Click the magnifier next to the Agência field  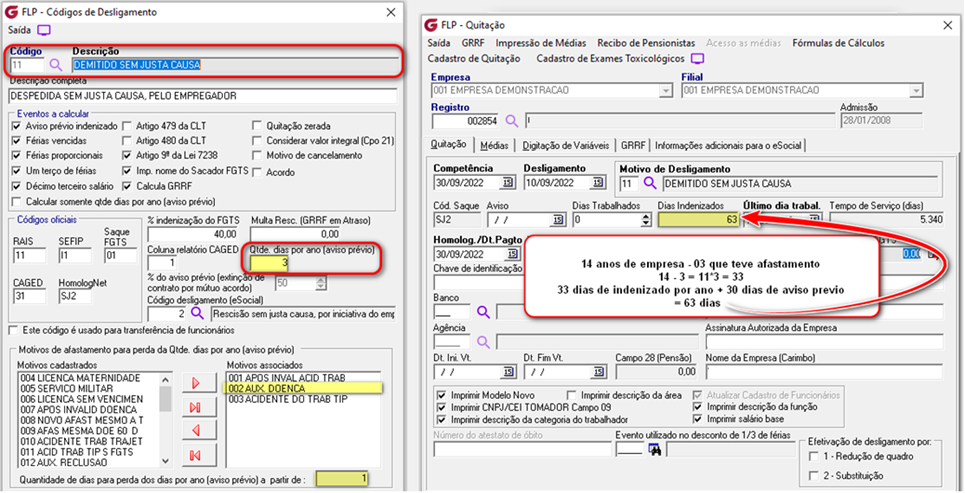point(483,341)
